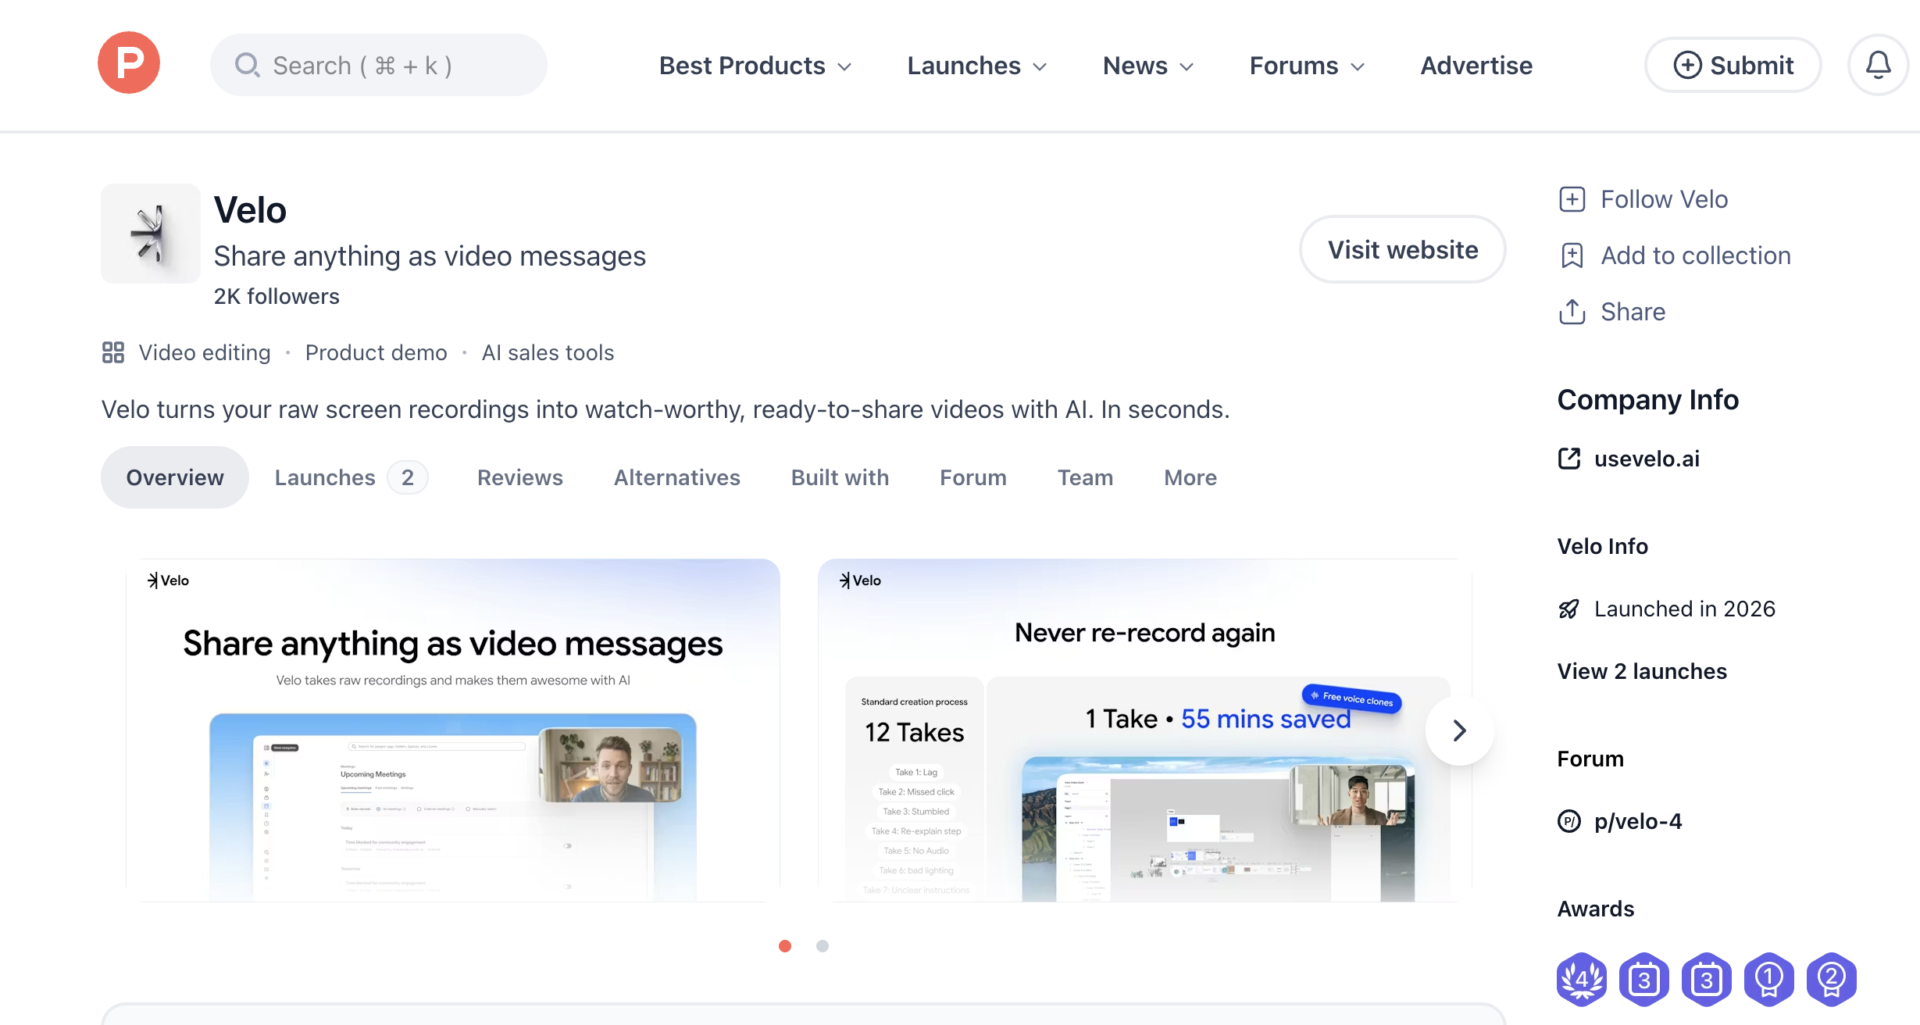Click the categories grid icon beside Video editing

[x=113, y=352]
